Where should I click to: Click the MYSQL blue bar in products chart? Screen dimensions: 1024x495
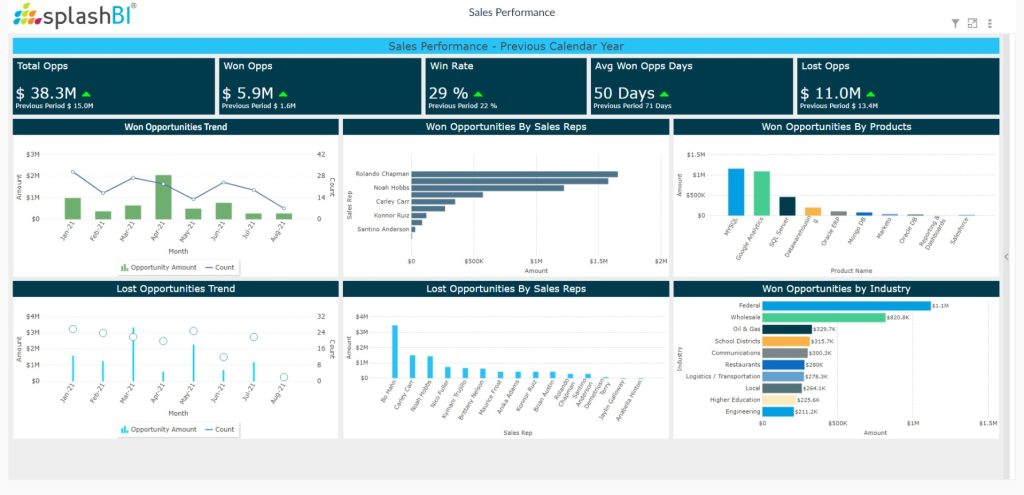pyautogui.click(x=736, y=191)
